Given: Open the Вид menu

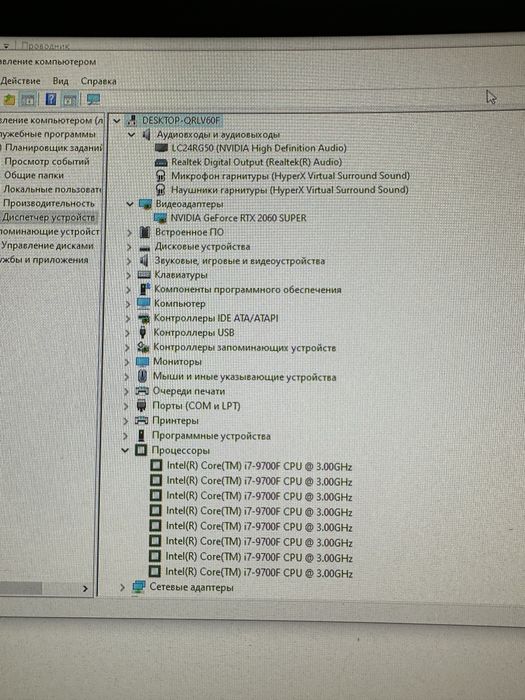Looking at the screenshot, I should coord(60,81).
